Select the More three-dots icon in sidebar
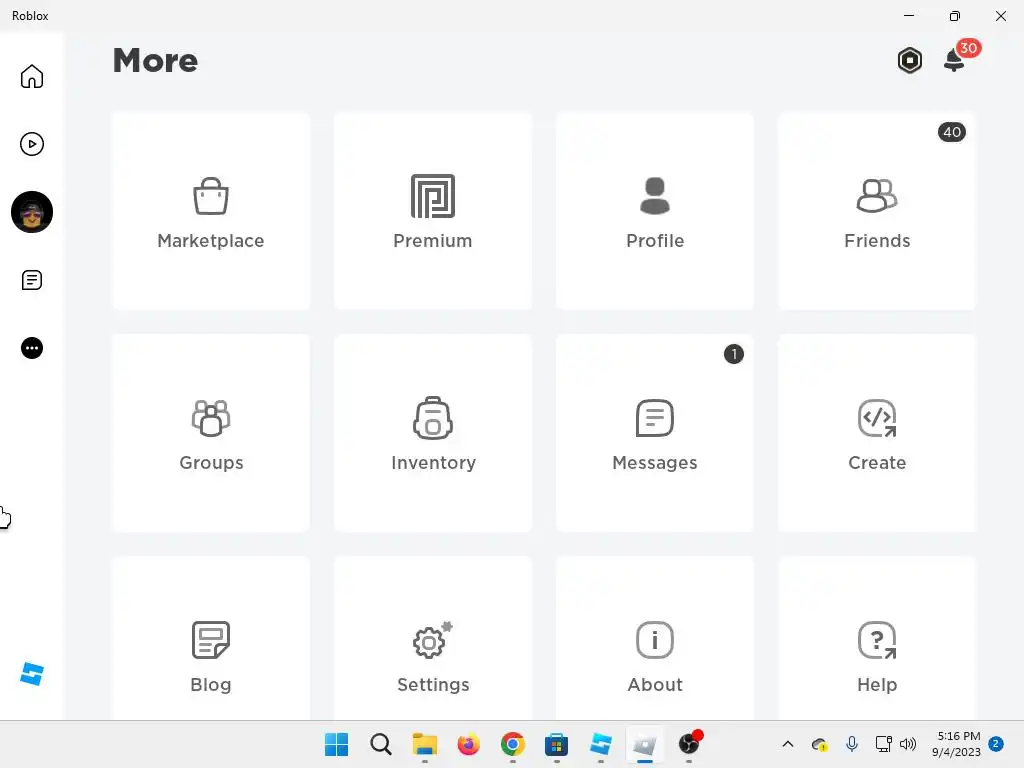This screenshot has height=768, width=1024. coord(31,348)
